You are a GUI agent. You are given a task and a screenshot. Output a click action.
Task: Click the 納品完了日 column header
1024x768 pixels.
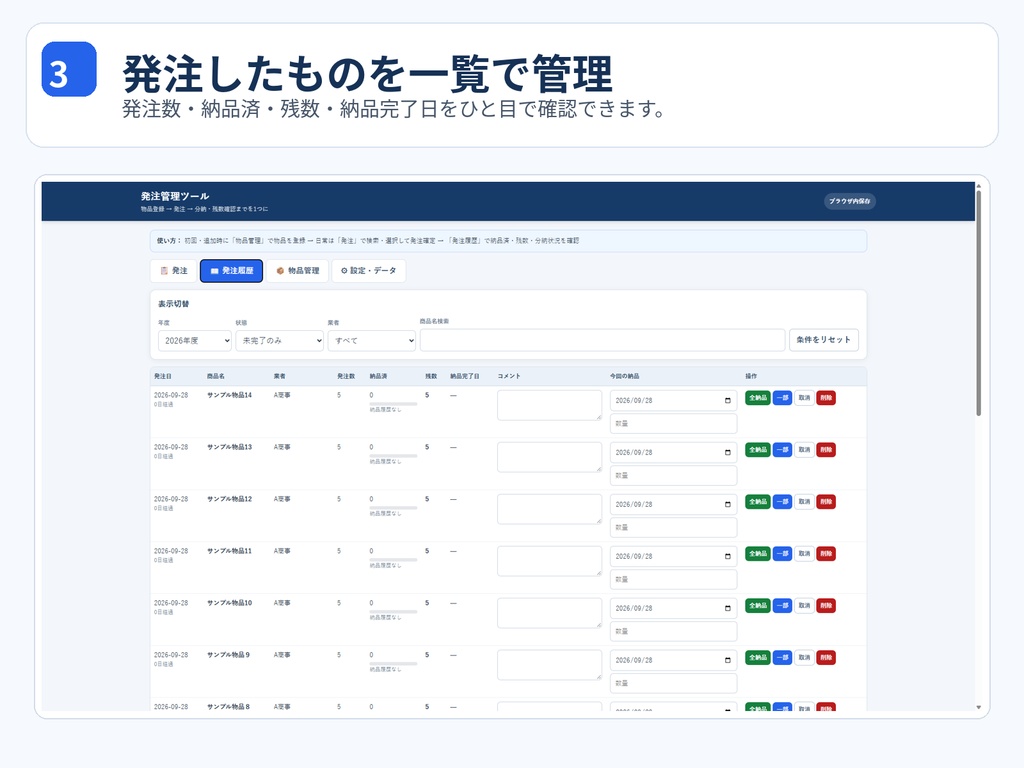click(x=464, y=376)
